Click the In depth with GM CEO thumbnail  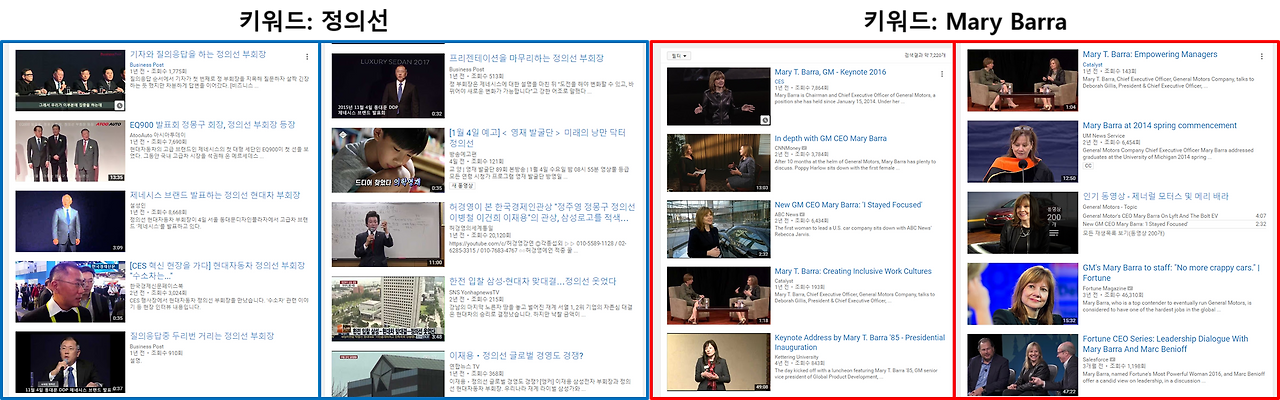717,163
